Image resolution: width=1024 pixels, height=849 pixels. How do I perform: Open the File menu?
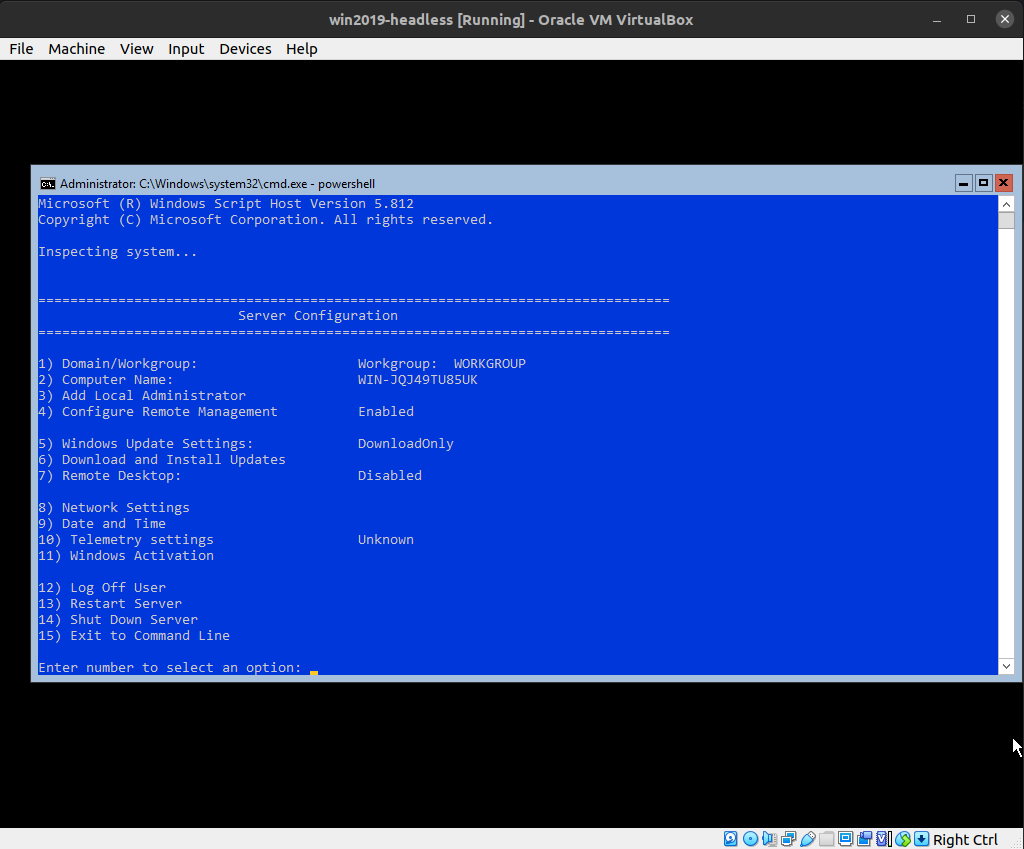tap(21, 49)
